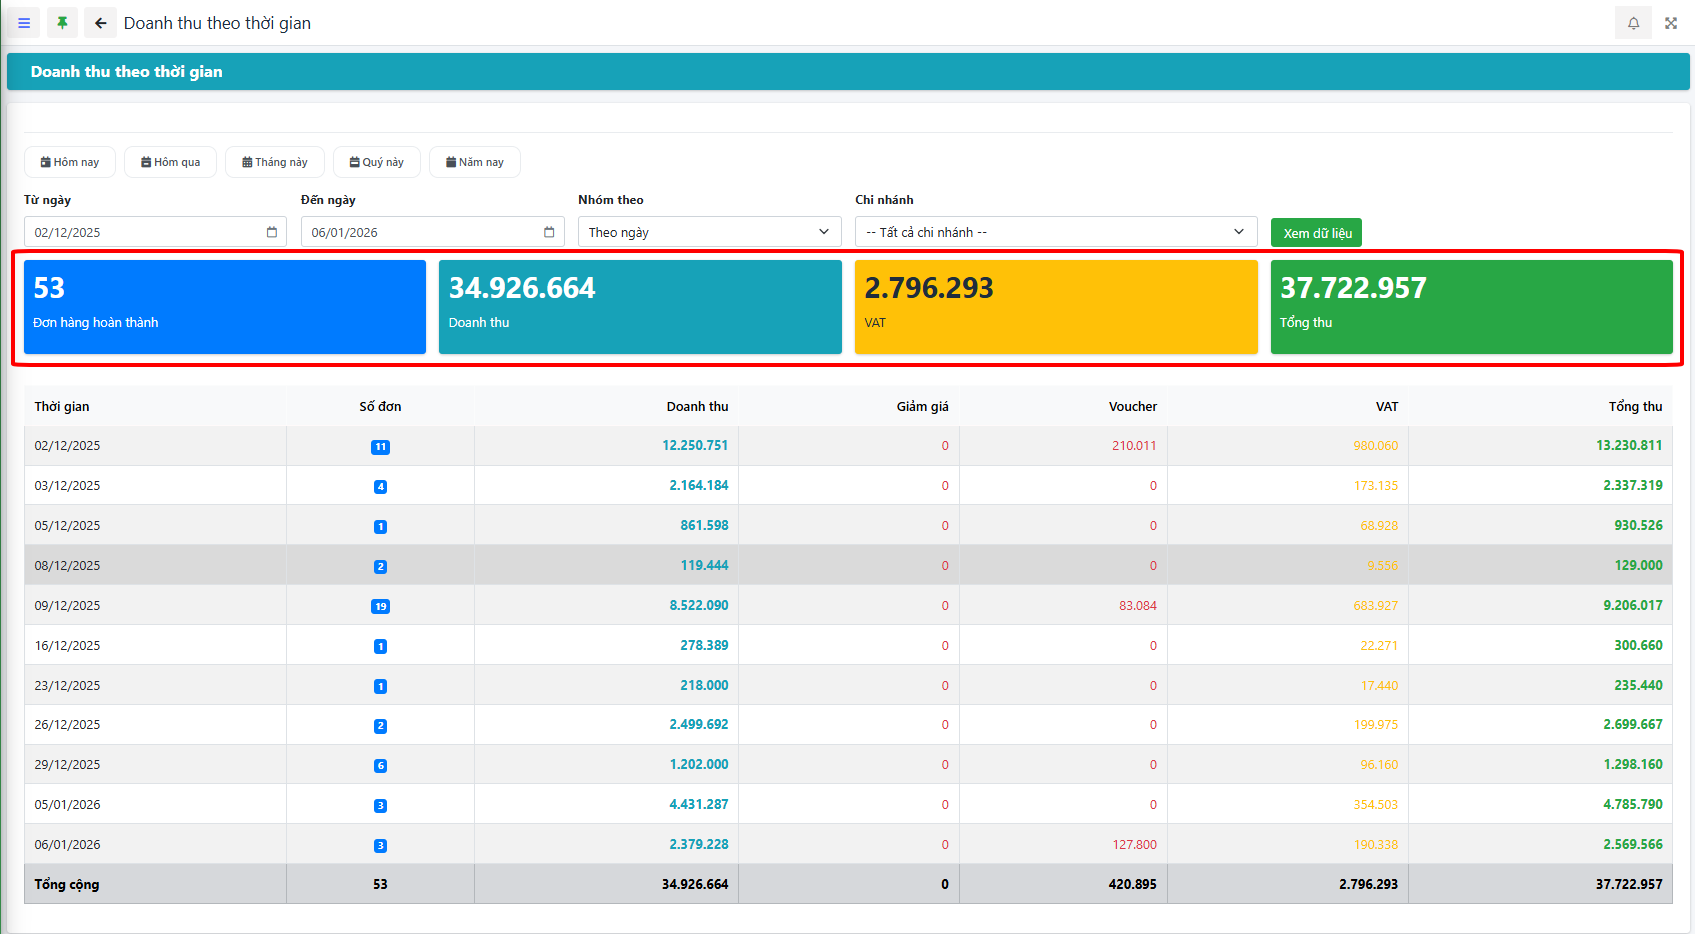This screenshot has height=934, width=1695.
Task: Select the Hôm nay quick filter
Action: coord(70,162)
